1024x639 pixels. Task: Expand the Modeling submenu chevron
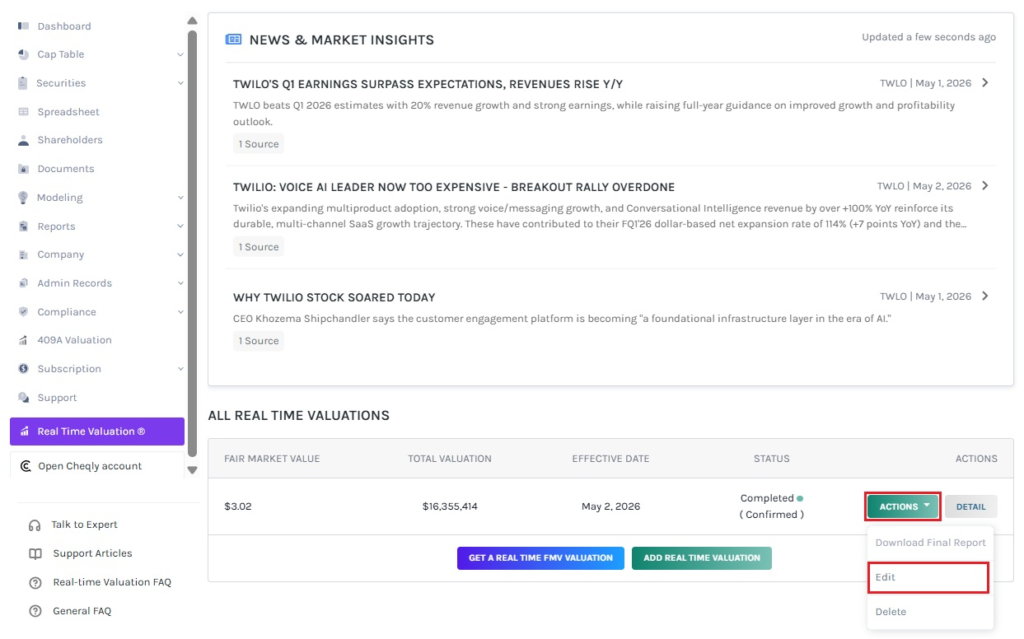180,197
